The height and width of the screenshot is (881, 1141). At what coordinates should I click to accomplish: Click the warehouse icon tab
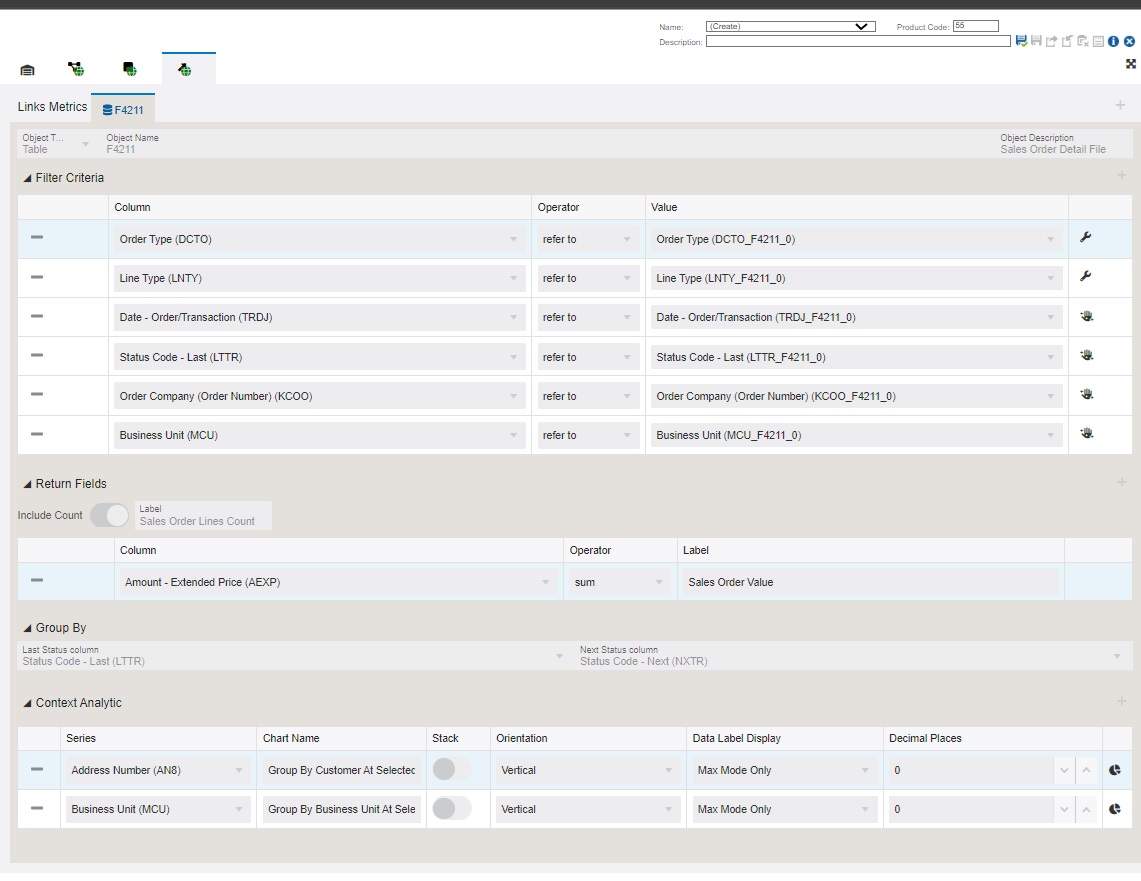point(27,69)
